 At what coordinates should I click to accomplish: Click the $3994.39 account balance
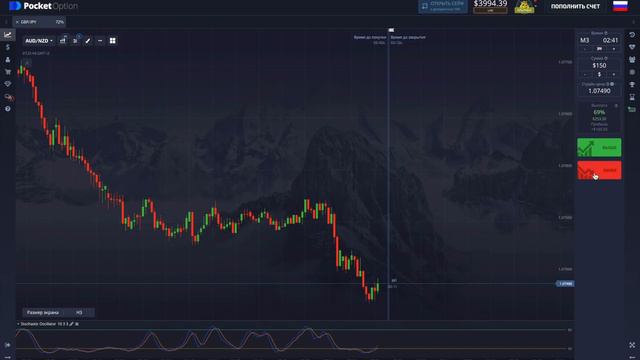click(490, 4)
